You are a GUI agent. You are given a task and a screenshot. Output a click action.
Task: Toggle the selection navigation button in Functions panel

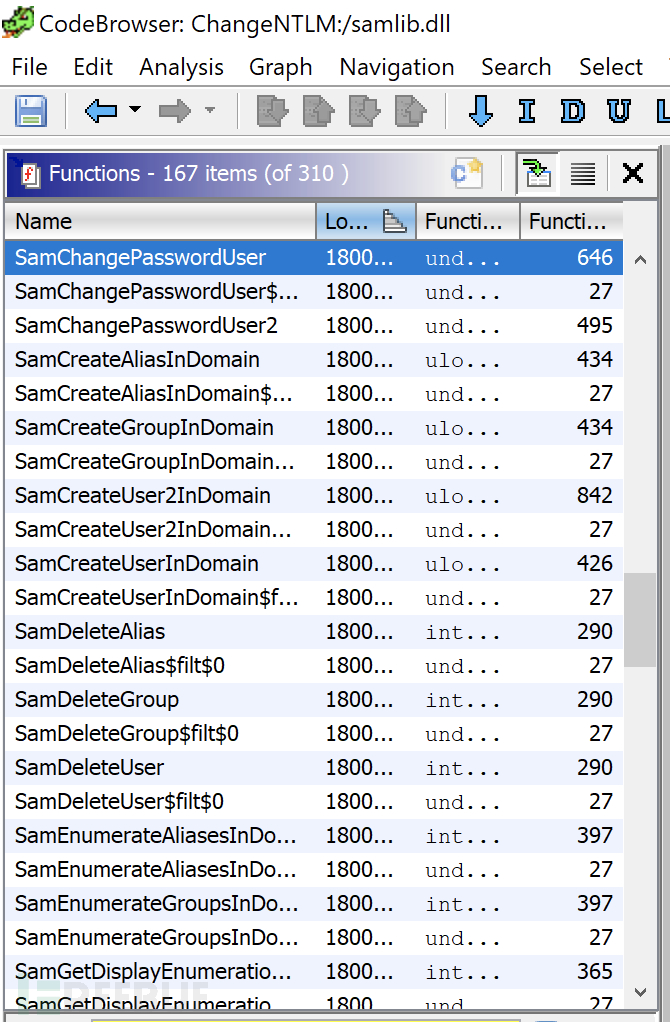point(537,173)
